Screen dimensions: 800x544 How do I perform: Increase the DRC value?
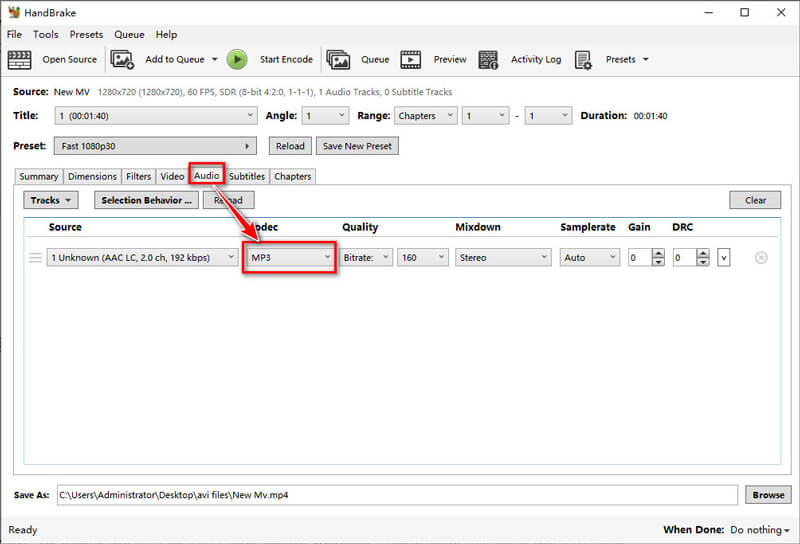(x=703, y=253)
